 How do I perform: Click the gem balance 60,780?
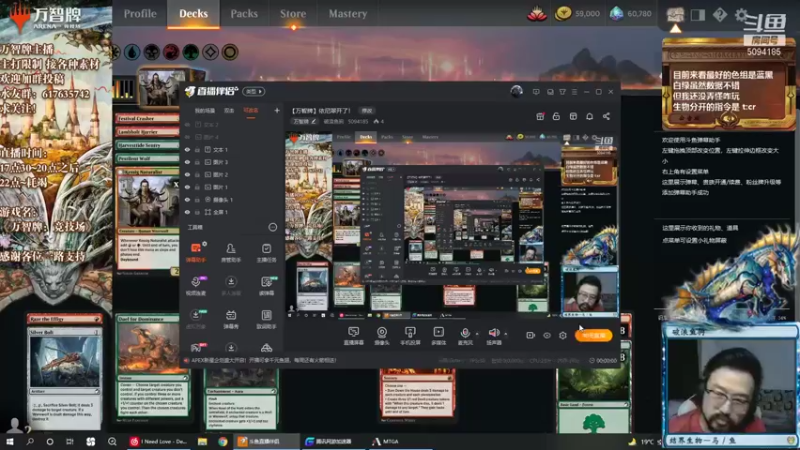631,14
